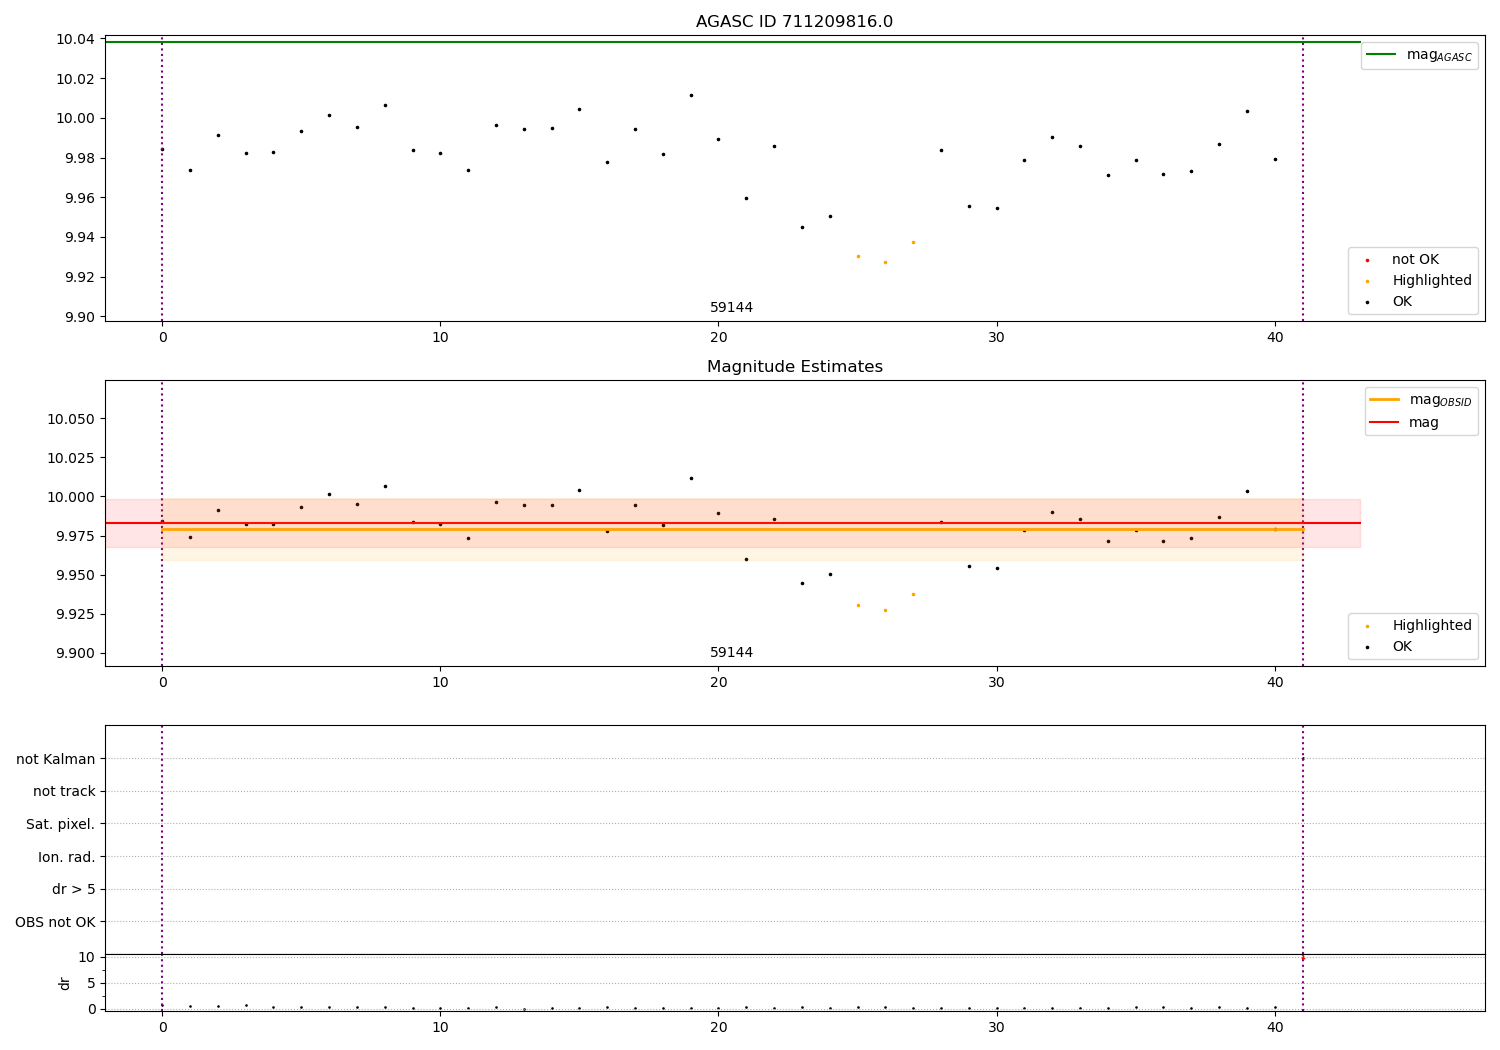Click the 10.050 y-axis tick label
1500x1050 pixels.
click(72, 419)
